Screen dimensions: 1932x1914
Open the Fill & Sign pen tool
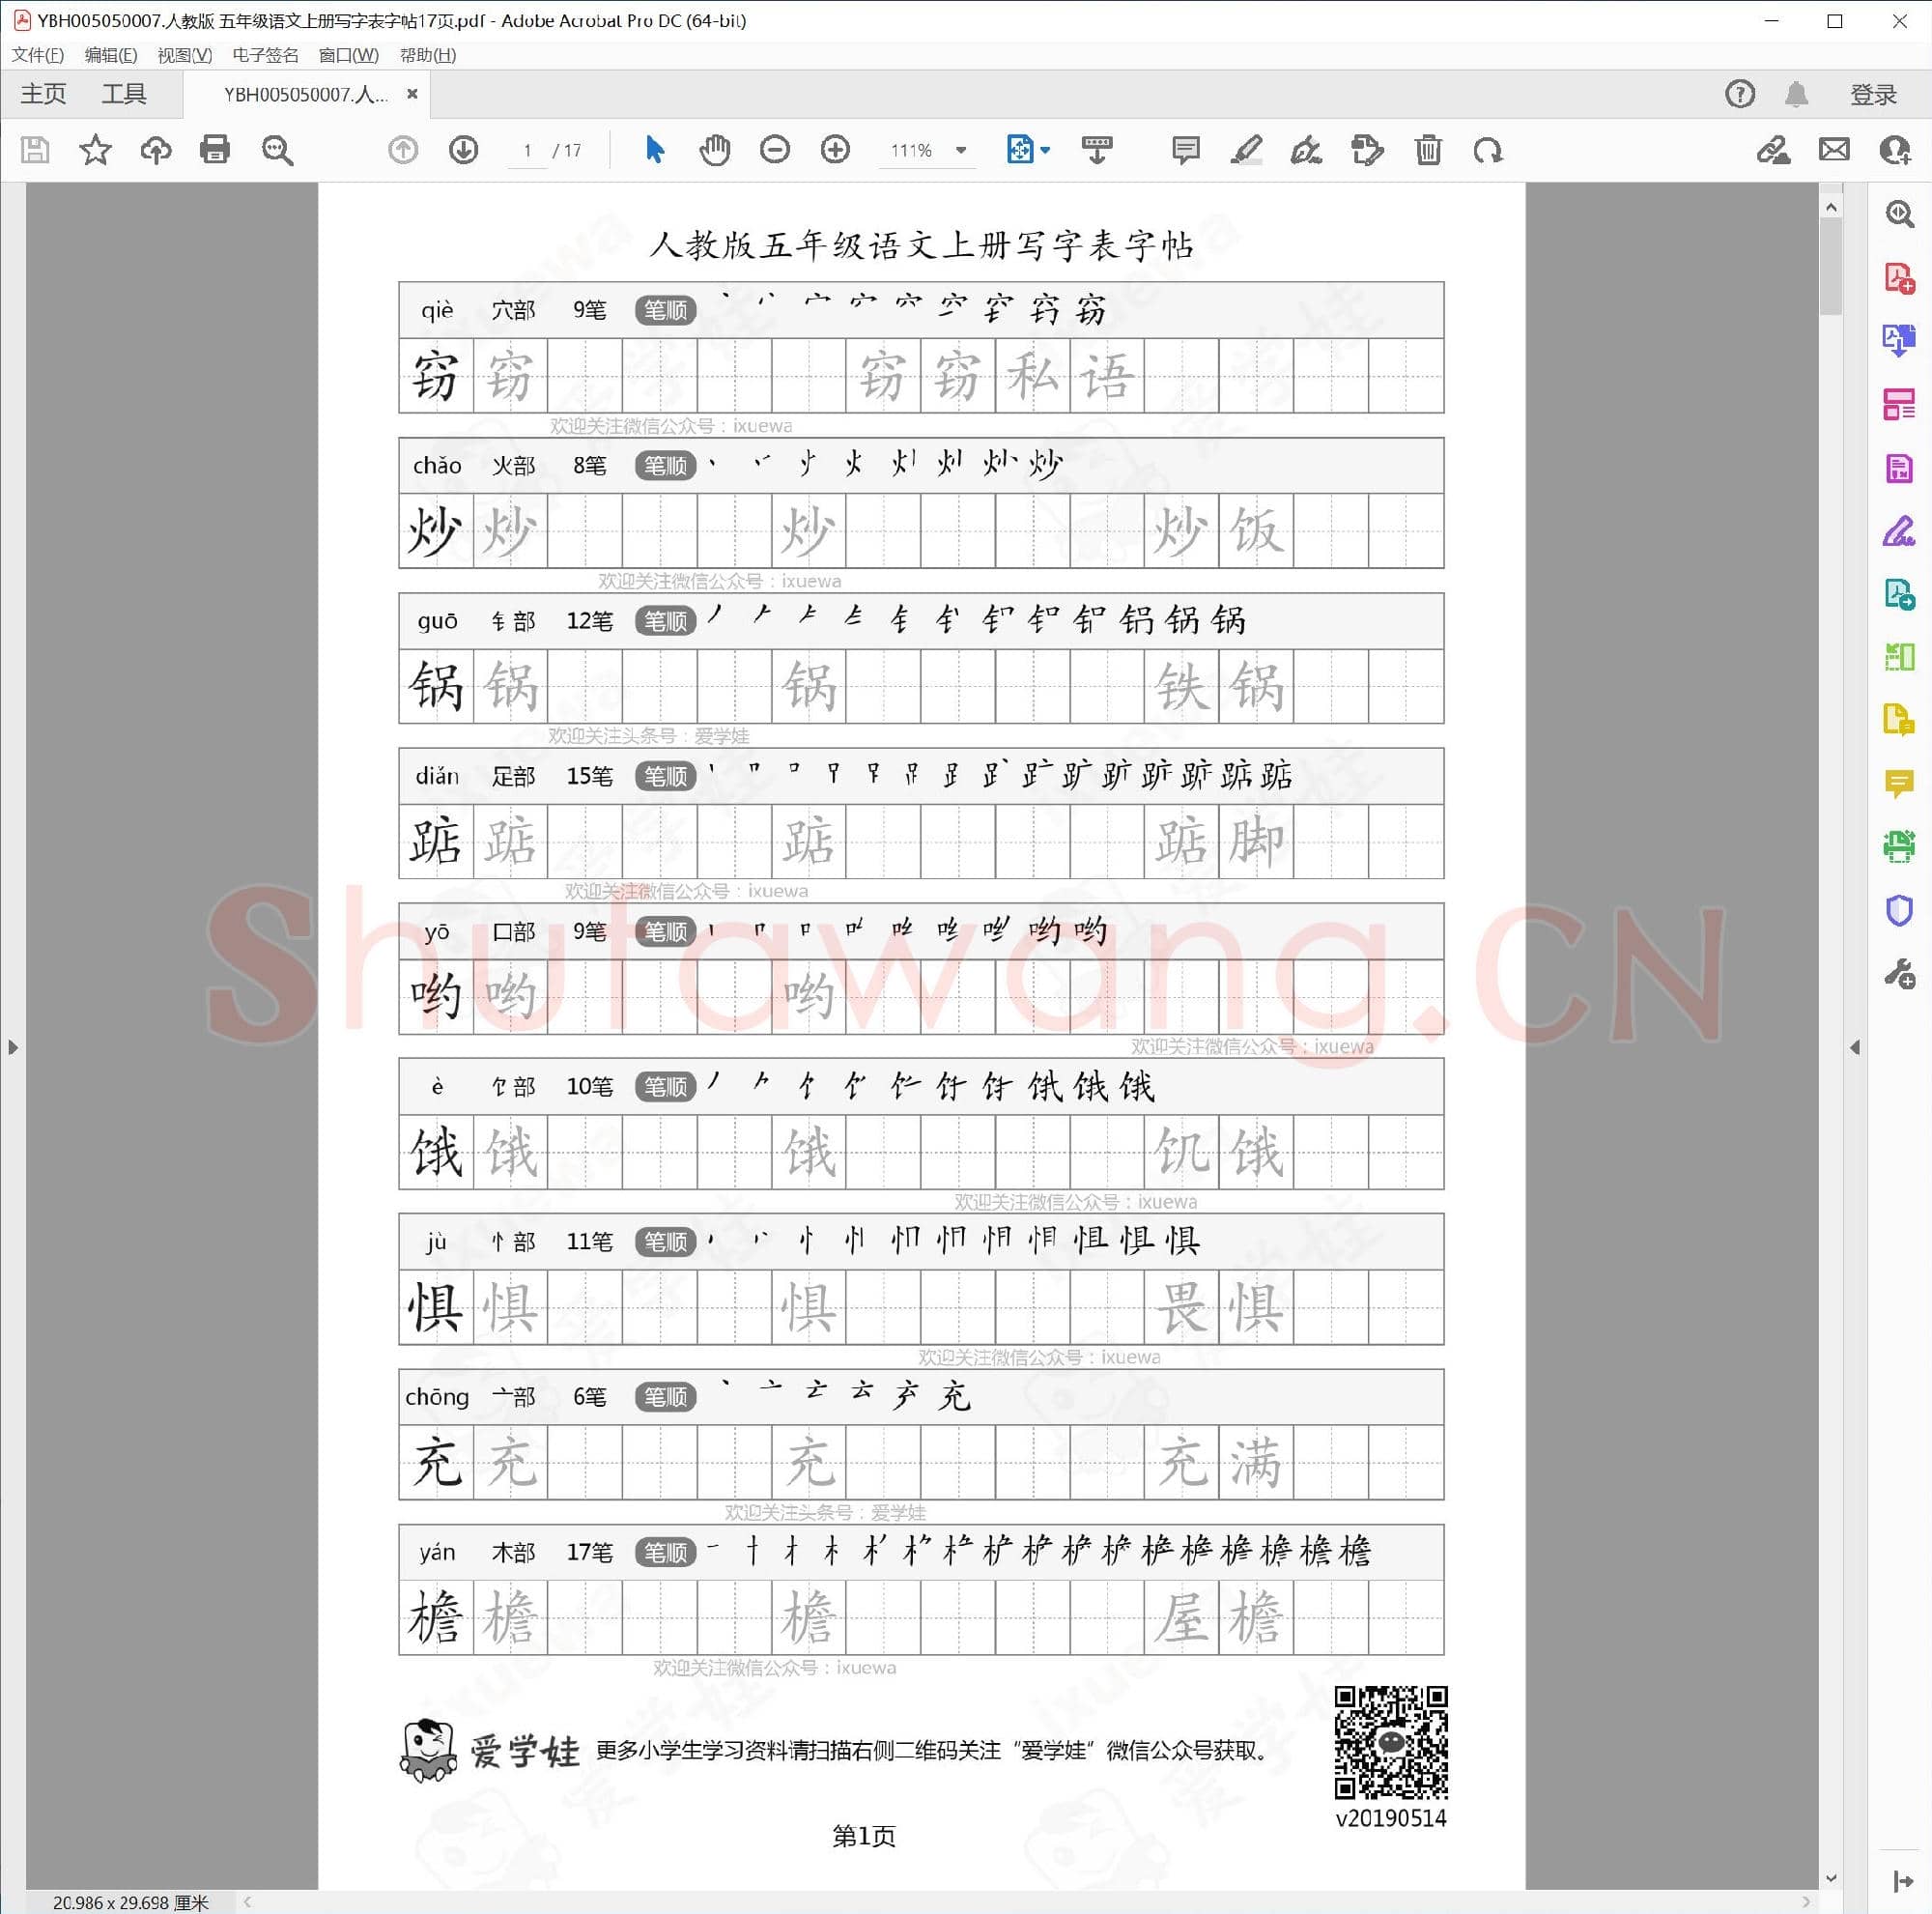point(1305,151)
